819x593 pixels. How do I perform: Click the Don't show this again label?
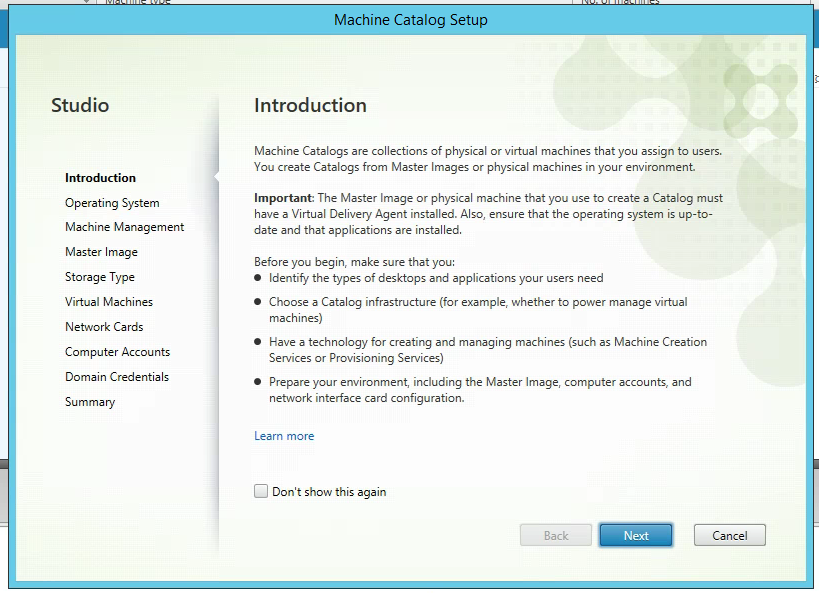[x=328, y=492]
